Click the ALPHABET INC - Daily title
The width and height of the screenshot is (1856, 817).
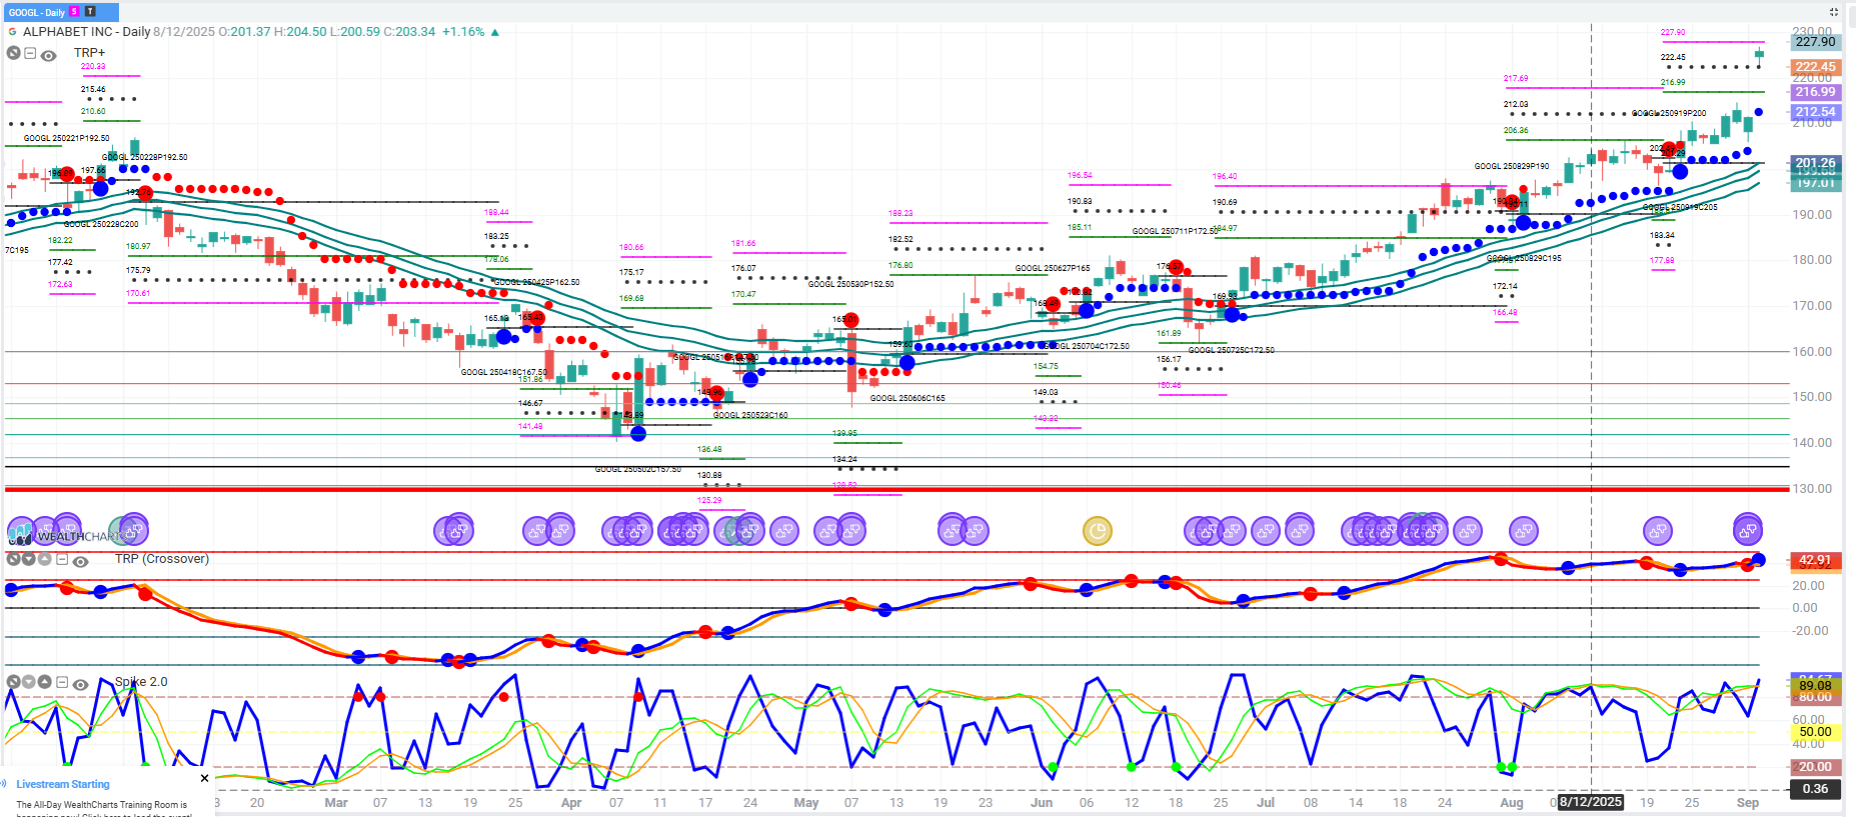[86, 32]
